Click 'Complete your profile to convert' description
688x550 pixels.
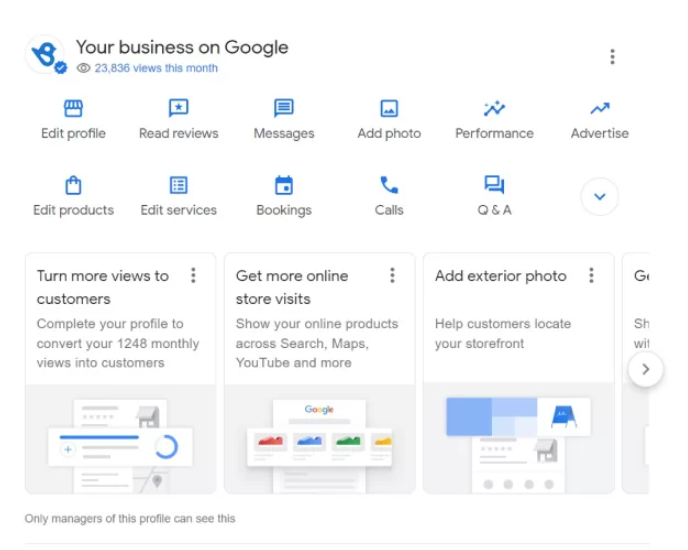118,343
